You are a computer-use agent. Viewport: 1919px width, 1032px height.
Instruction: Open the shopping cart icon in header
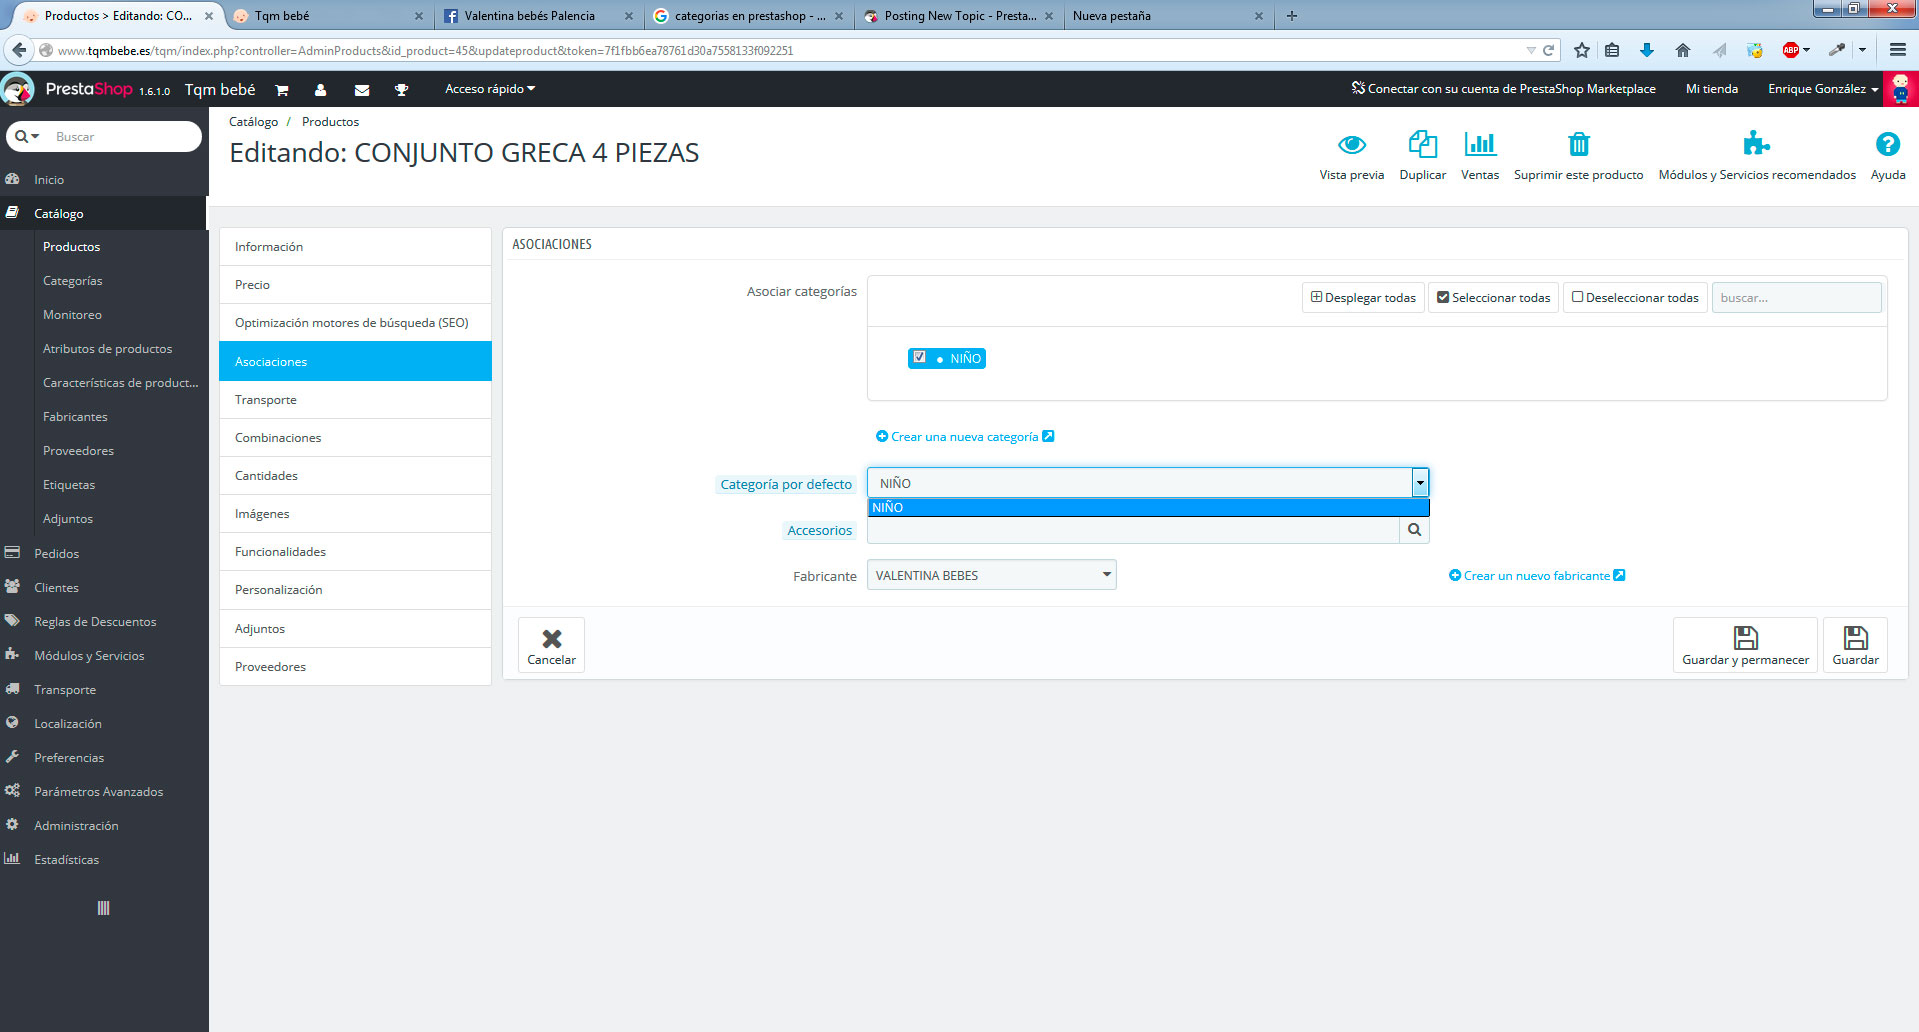[x=282, y=90]
